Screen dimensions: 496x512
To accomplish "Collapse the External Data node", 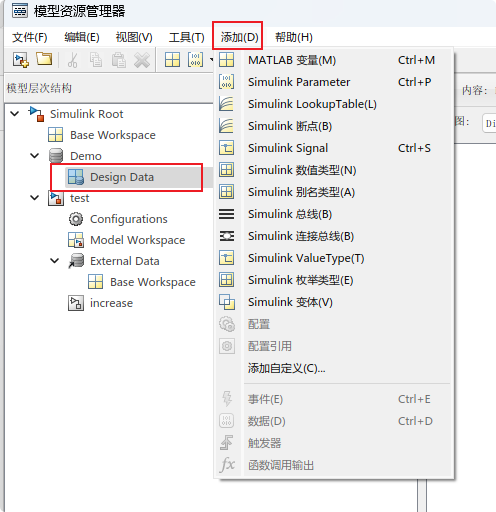I will [x=55, y=261].
